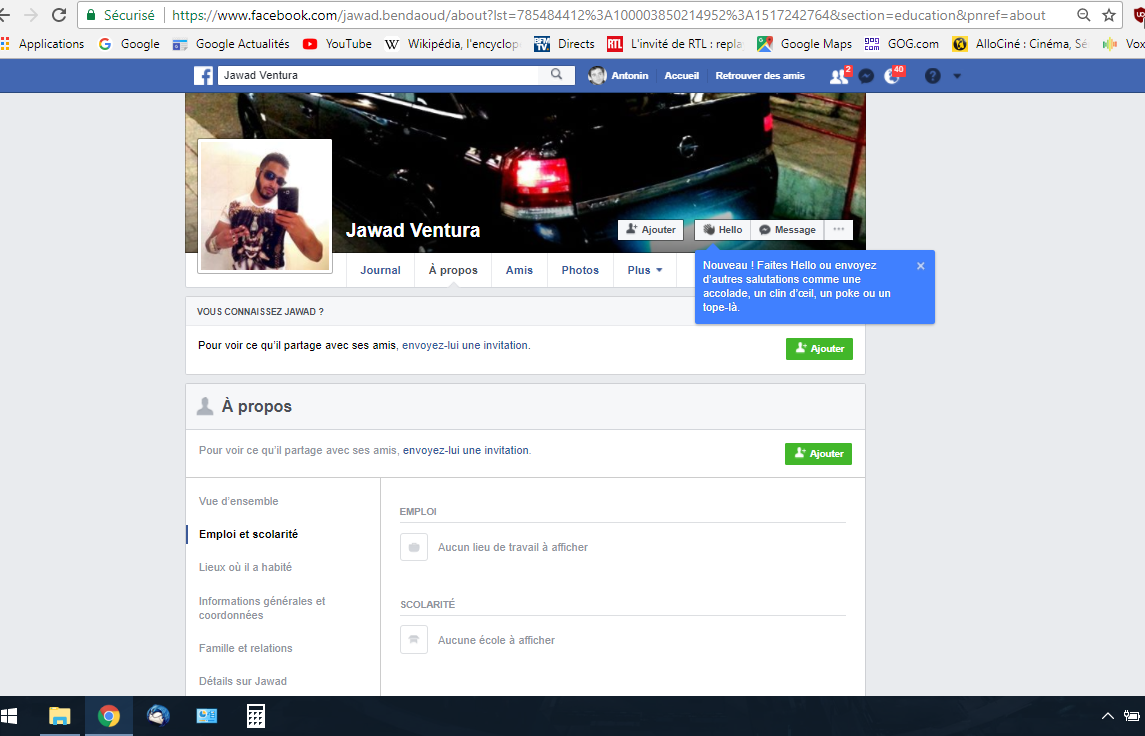The image size is (1145, 736).
Task: Open the Journal tab
Action: pyautogui.click(x=380, y=270)
